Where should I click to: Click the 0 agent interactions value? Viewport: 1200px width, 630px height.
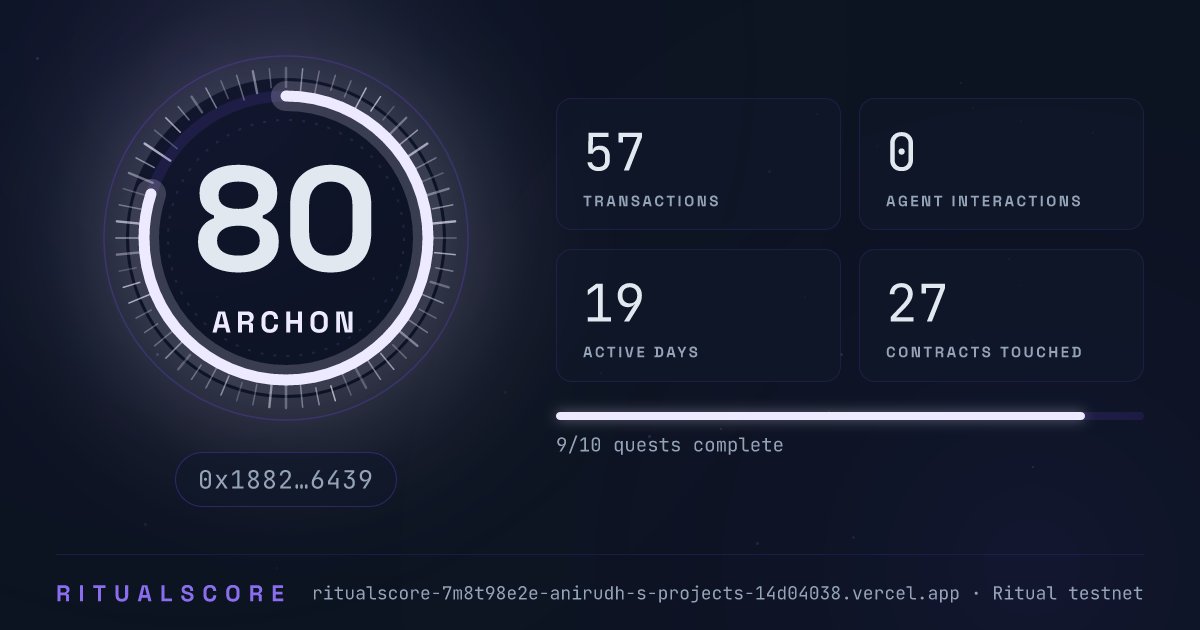[x=901, y=153]
